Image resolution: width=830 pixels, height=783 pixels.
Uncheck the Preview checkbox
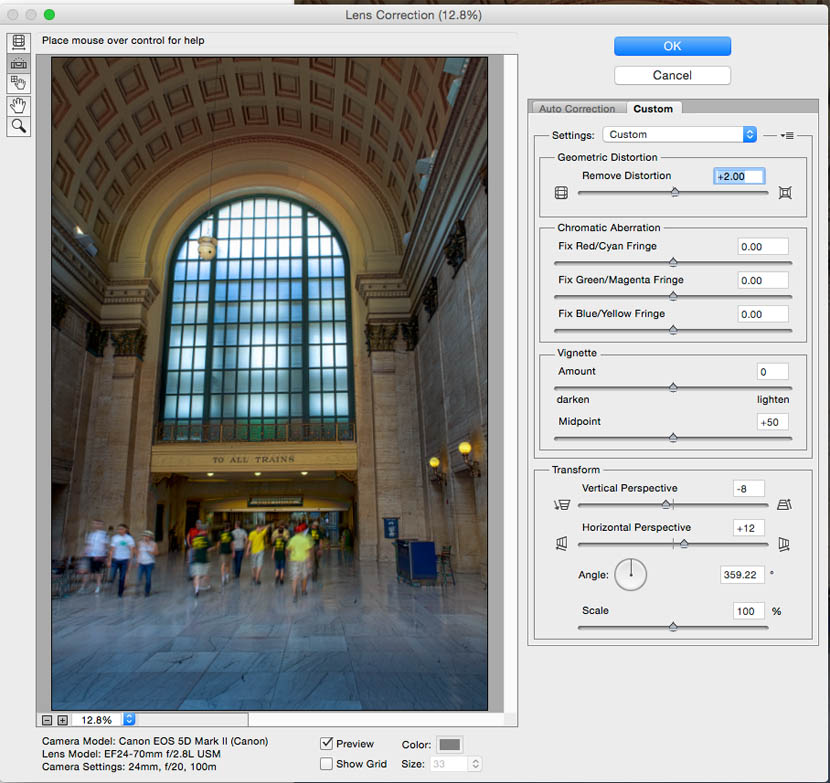pos(326,743)
